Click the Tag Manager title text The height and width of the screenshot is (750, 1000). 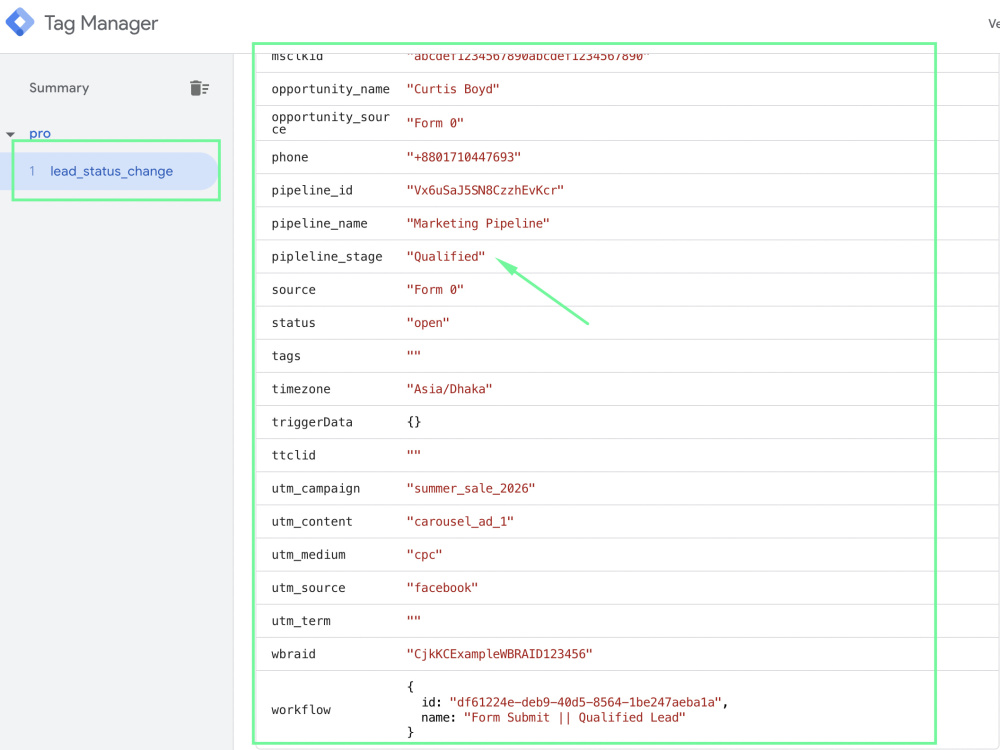tap(101, 24)
